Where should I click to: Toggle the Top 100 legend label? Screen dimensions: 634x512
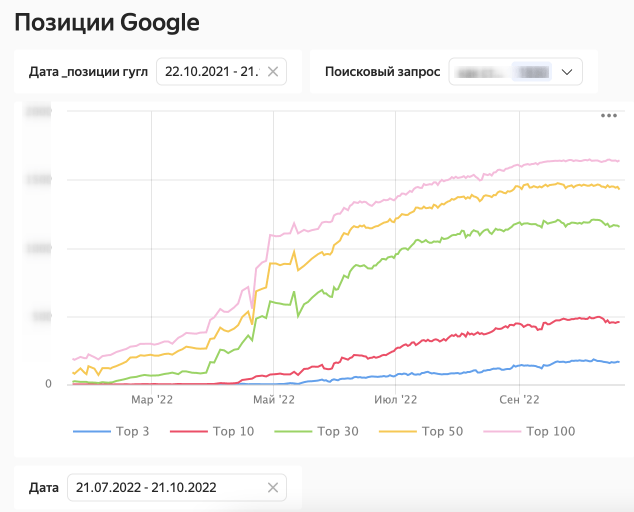(x=551, y=432)
